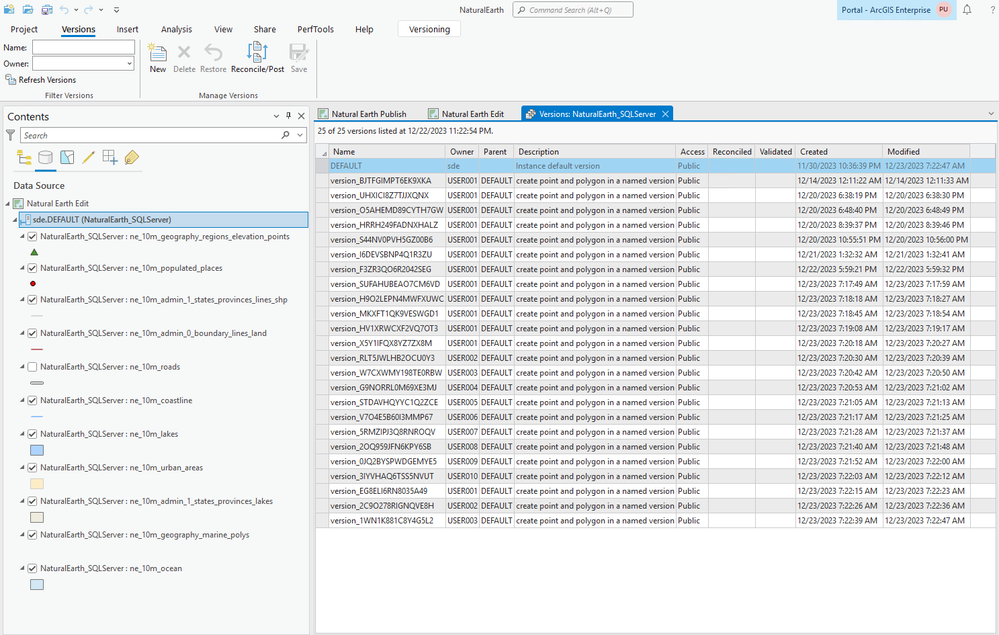999x635 pixels.
Task: Click the version Name filter field
Action: point(83,47)
